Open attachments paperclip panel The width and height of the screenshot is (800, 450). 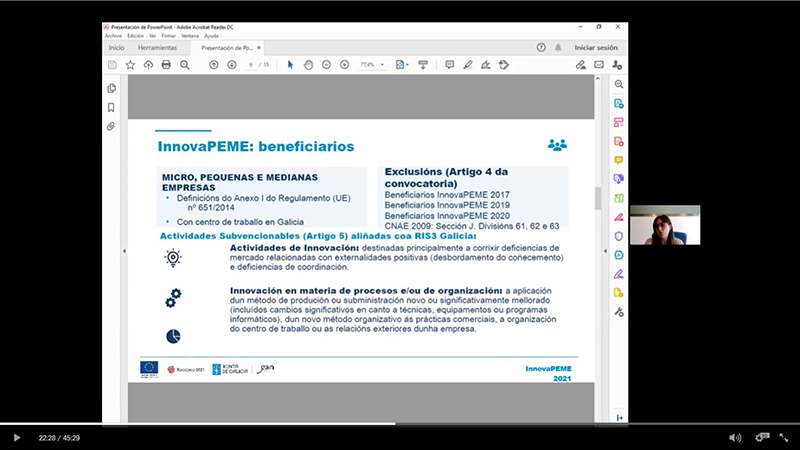pos(111,126)
